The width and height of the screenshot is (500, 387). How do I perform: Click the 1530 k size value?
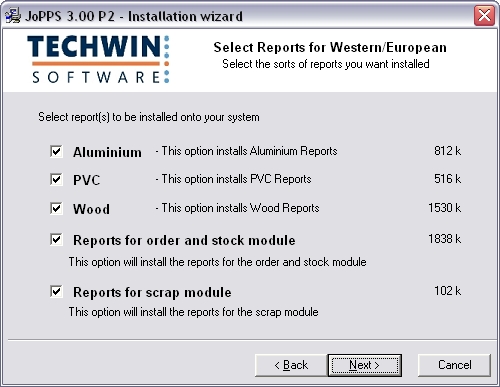pos(445,208)
